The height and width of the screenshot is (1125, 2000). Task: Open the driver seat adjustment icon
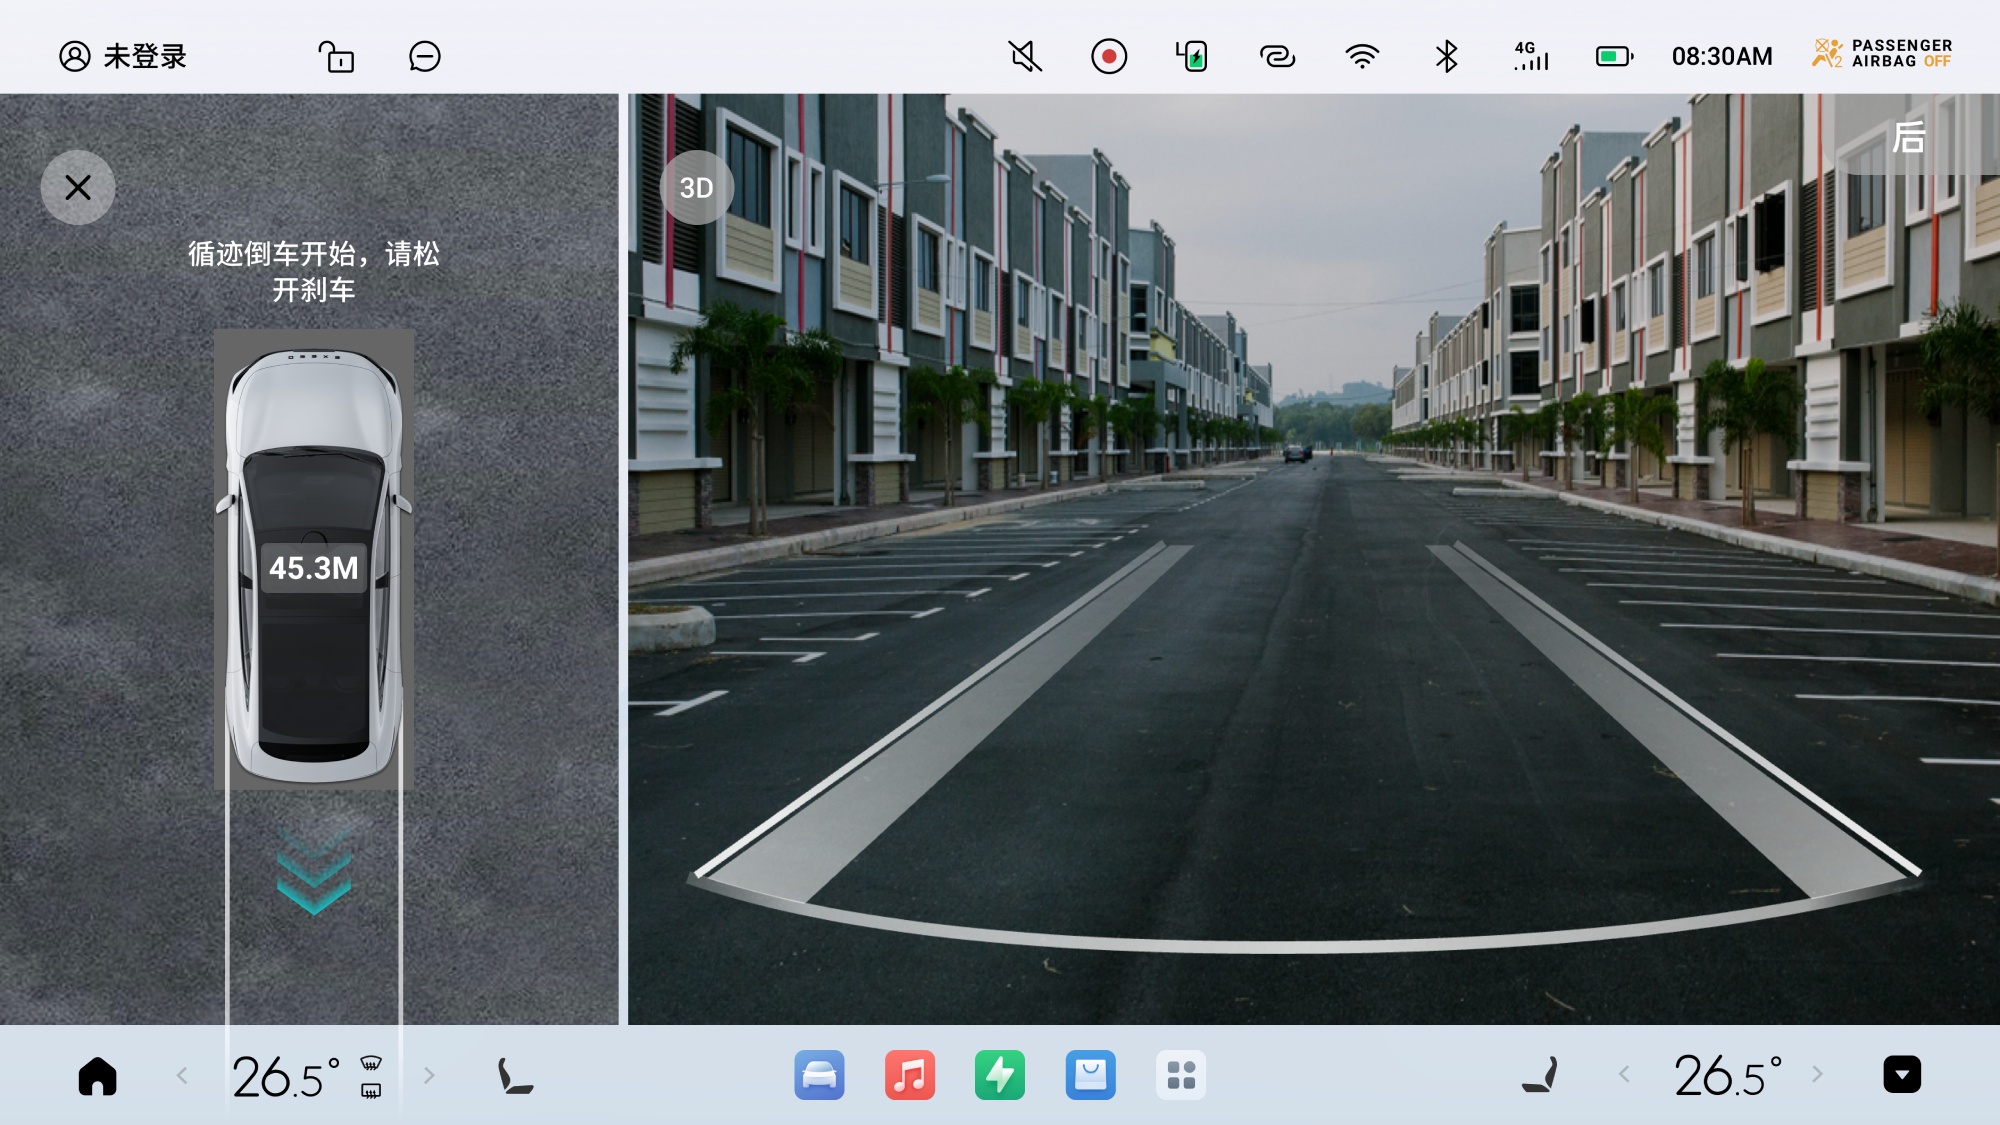514,1076
